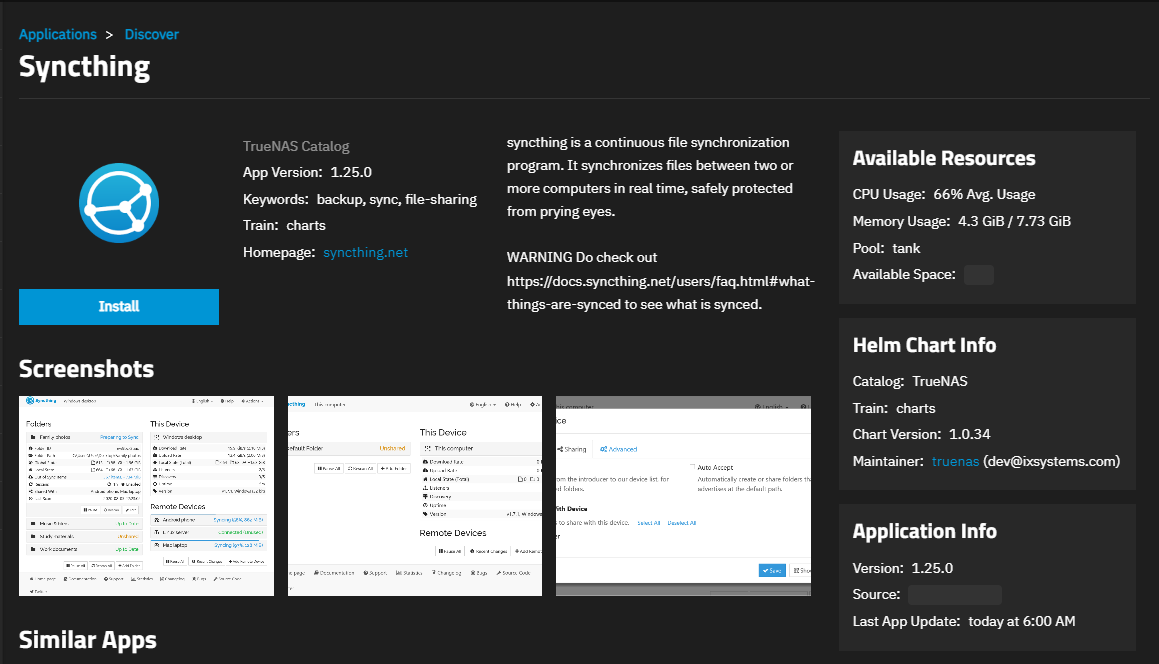Click the Available Resources heading
Viewport: 1159px width, 664px height.
tap(944, 158)
